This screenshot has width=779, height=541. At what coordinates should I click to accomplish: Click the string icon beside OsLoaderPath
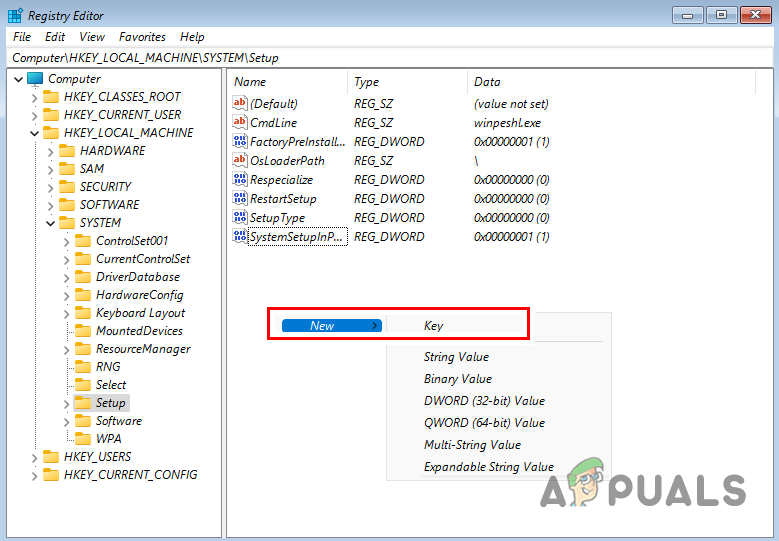point(239,160)
